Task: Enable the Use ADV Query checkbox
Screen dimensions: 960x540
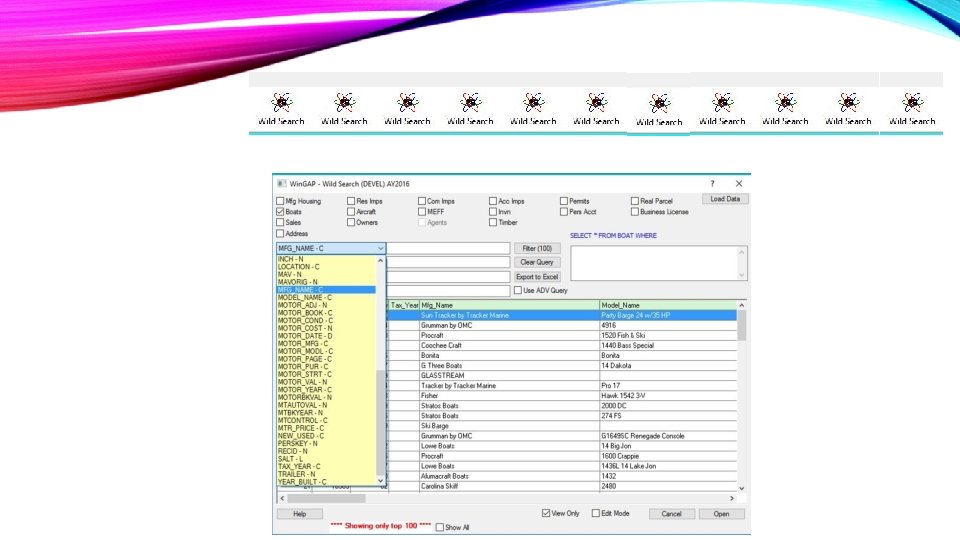Action: [518, 290]
